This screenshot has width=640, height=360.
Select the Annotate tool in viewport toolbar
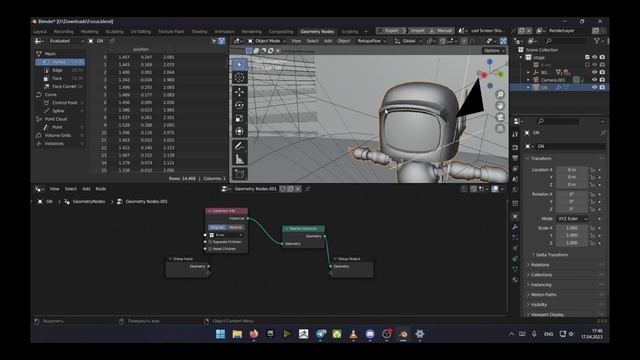coord(240,146)
